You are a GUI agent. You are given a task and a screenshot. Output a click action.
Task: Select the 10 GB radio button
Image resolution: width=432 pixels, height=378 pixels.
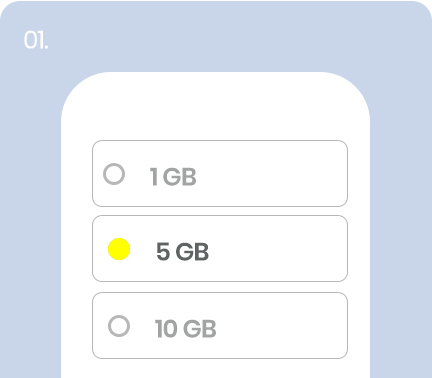pos(119,326)
